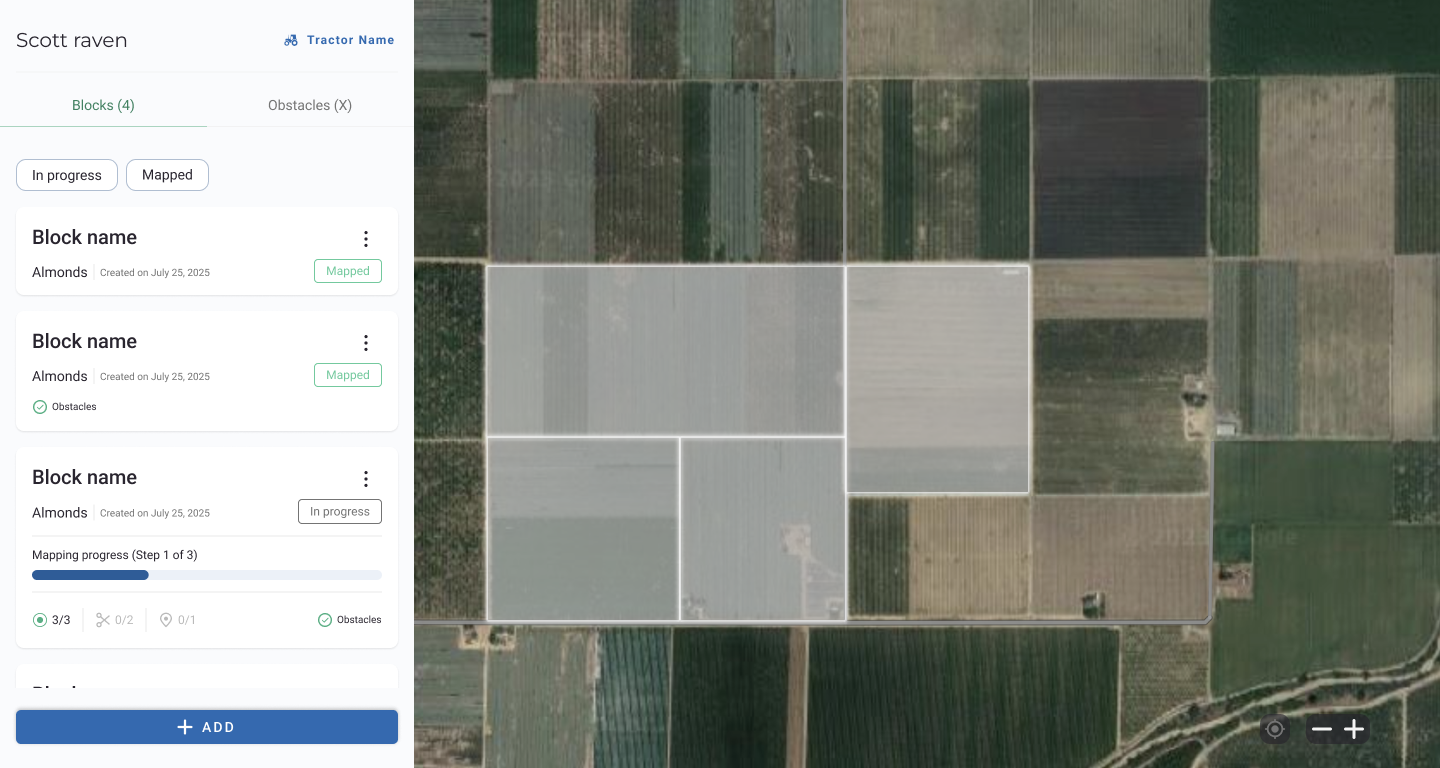Viewport: 1440px width, 768px height.
Task: Click the location pin icon showing 0/1
Action: (x=166, y=620)
